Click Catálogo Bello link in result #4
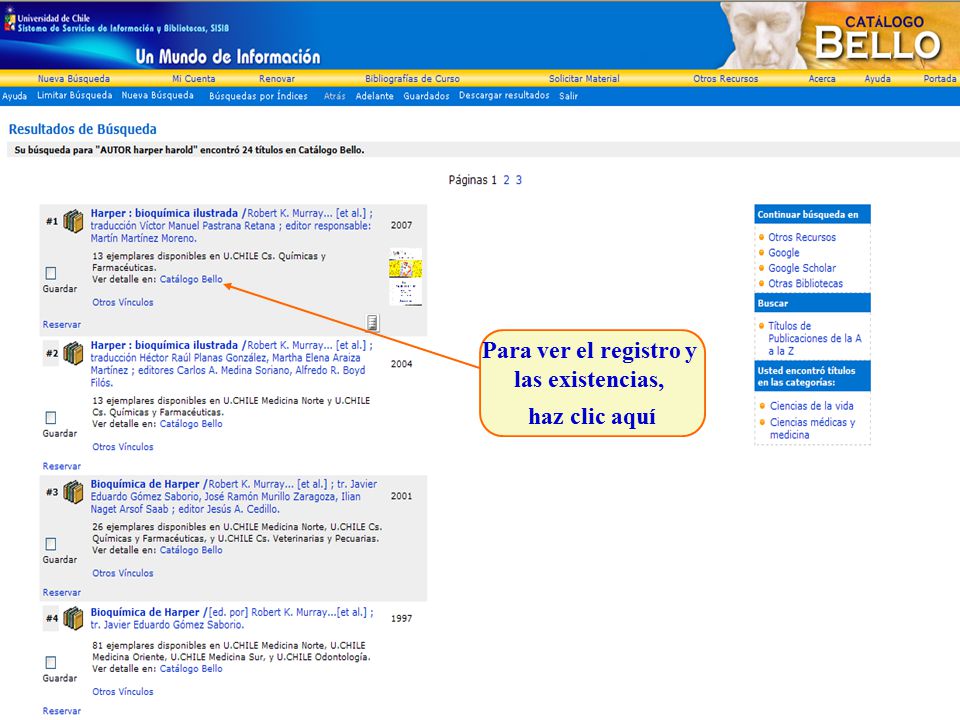 point(191,669)
